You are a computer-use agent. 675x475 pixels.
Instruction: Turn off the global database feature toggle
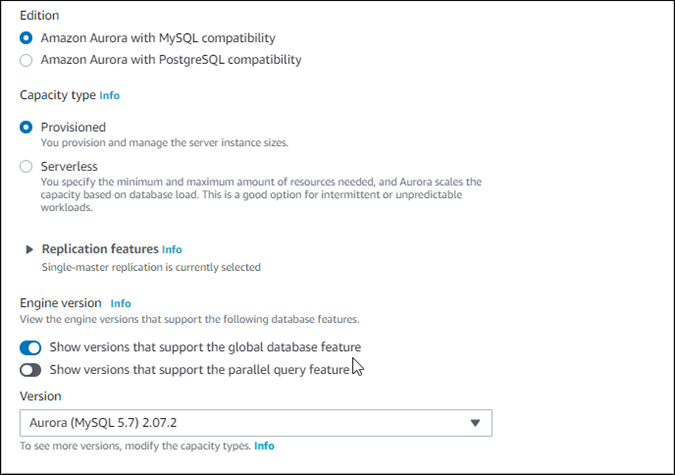tap(30, 347)
